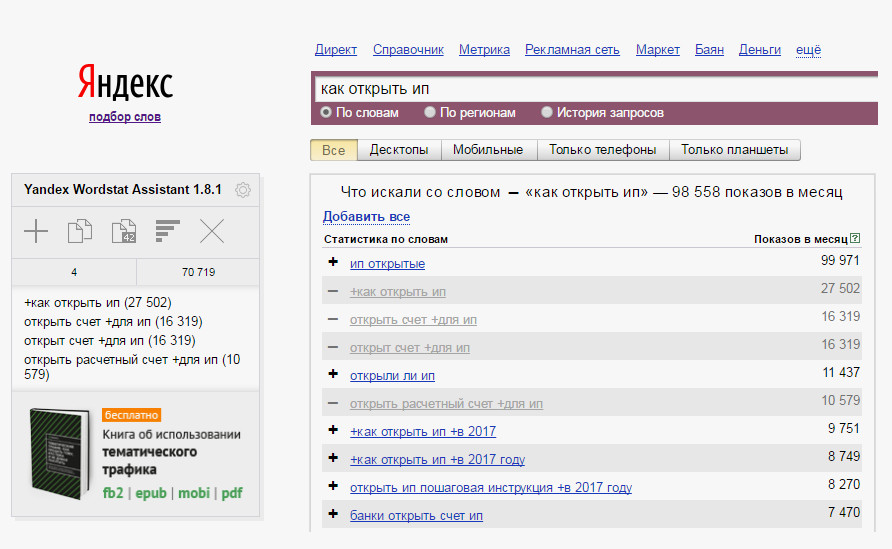Copy the keyword list with the double-page icon
The image size is (892, 549).
pos(80,233)
